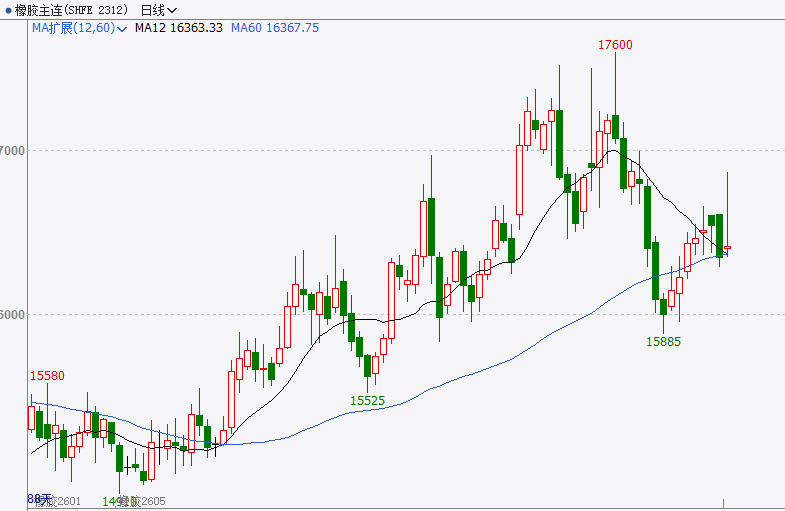Click the 15525 low price marker

click(x=367, y=400)
